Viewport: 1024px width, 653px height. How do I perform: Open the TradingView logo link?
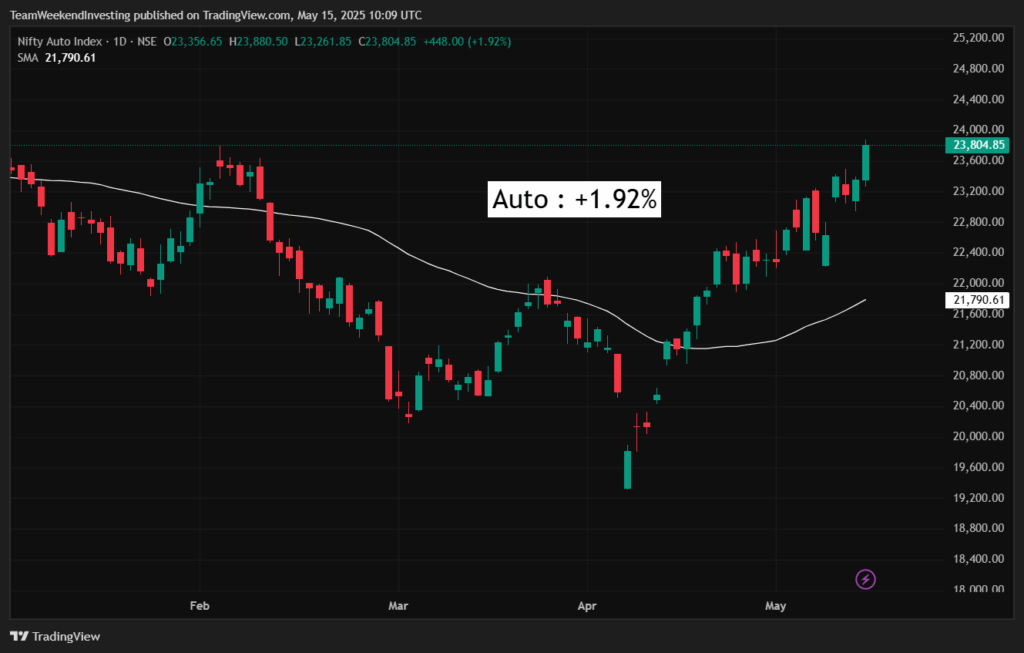pos(56,637)
